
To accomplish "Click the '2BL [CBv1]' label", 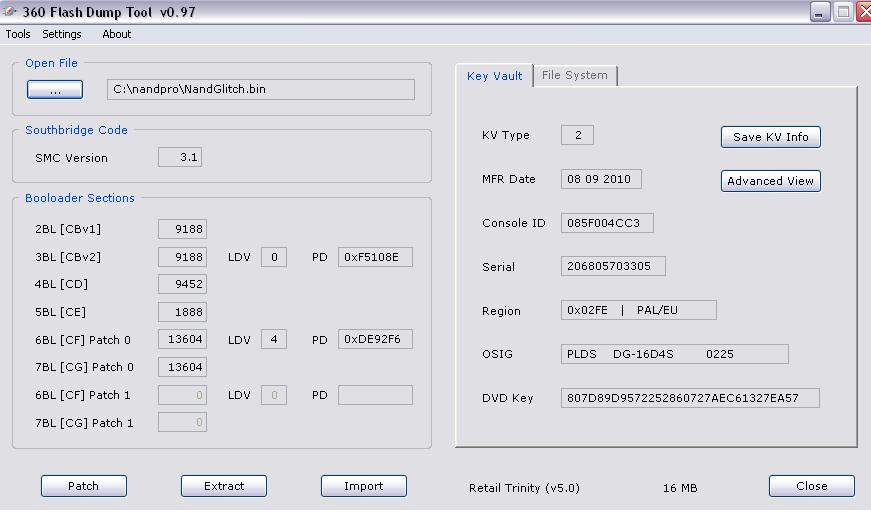I will pyautogui.click(x=68, y=229).
